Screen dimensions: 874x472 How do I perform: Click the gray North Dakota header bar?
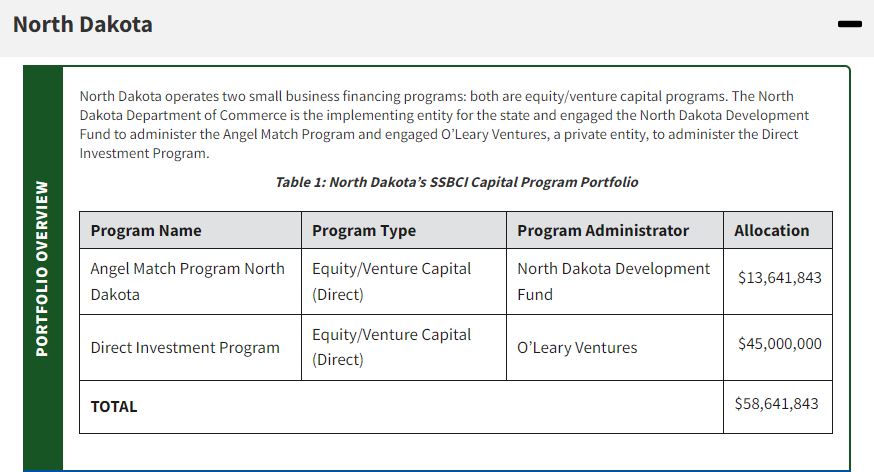pos(437,28)
